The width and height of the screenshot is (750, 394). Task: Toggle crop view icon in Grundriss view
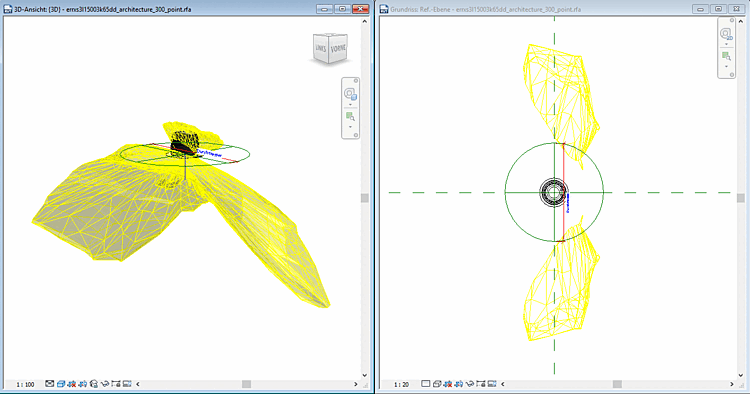[x=481, y=383]
